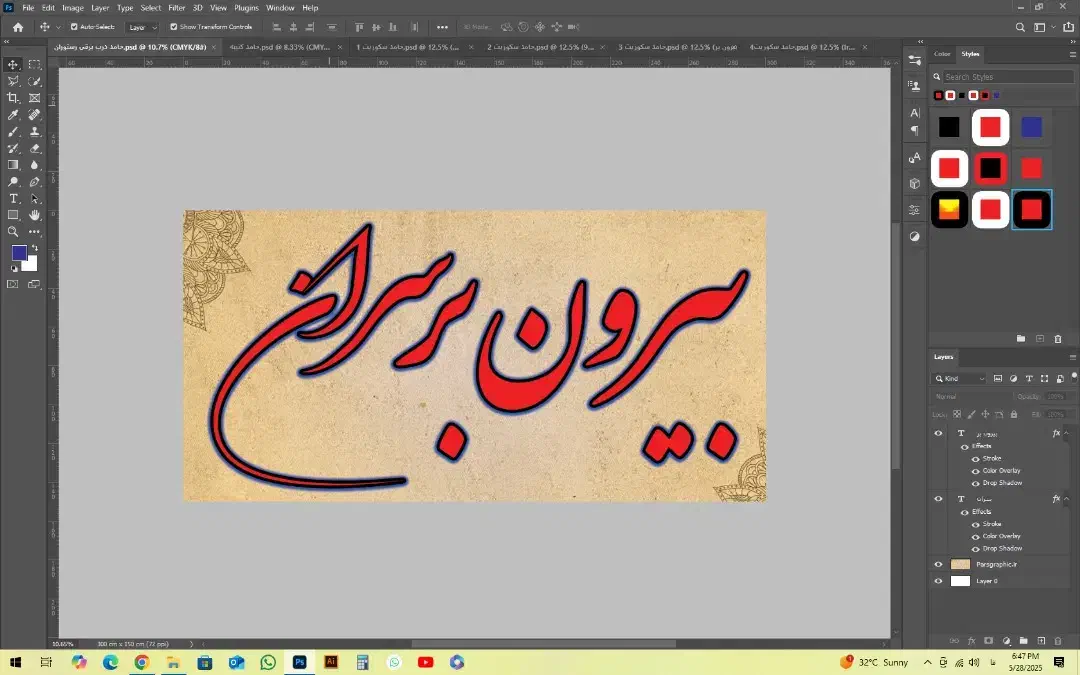Image resolution: width=1080 pixels, height=675 pixels.
Task: Pick the Horizontal Type tool
Action: click(13, 199)
